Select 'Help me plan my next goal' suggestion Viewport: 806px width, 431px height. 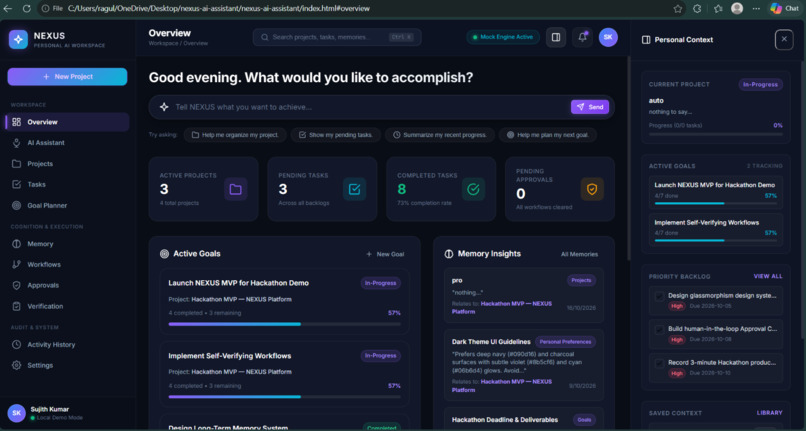click(x=548, y=135)
